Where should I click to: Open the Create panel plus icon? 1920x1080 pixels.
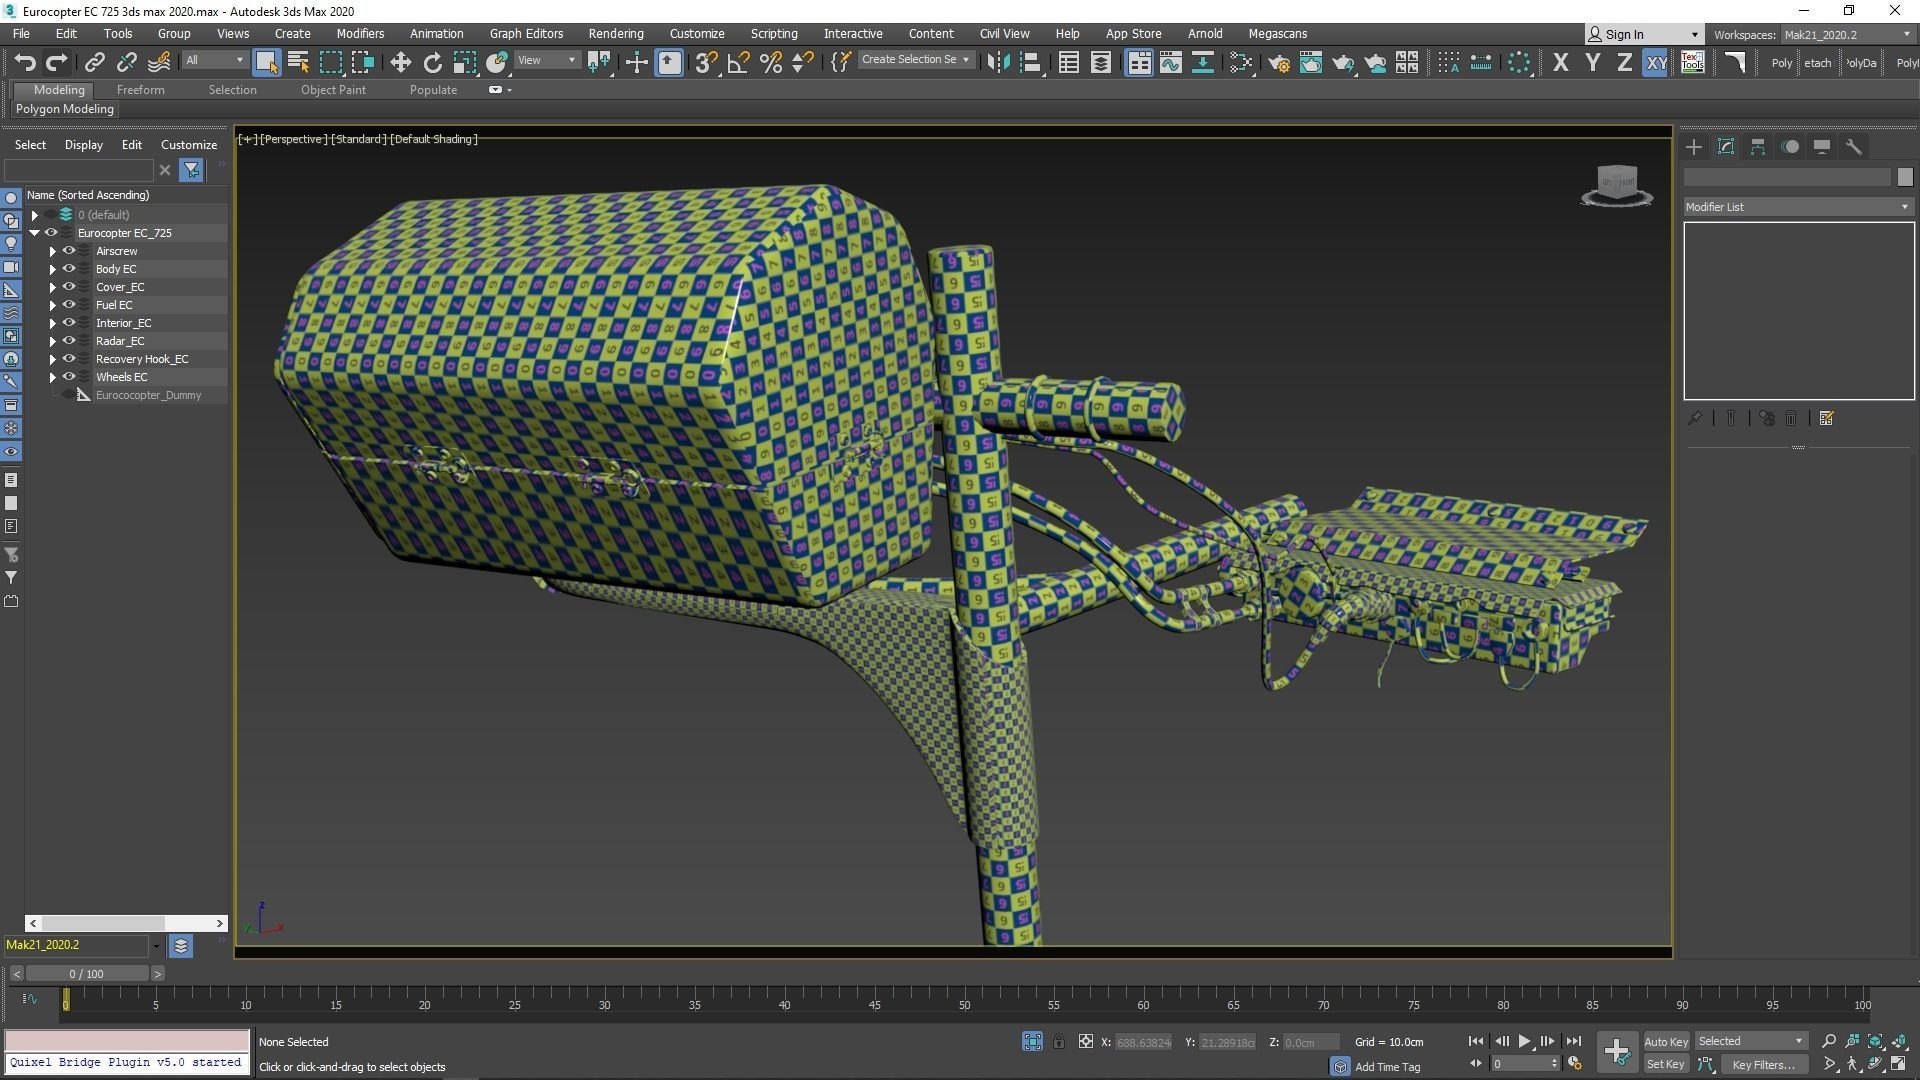click(1693, 147)
